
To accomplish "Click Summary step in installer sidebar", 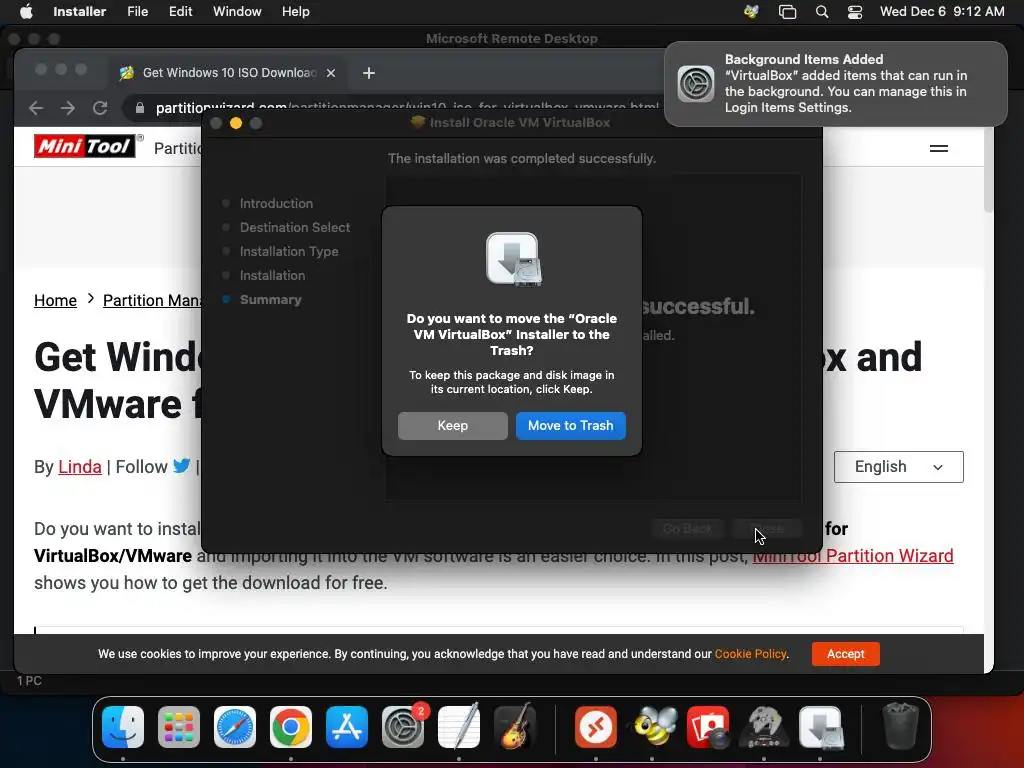I will (x=270, y=300).
